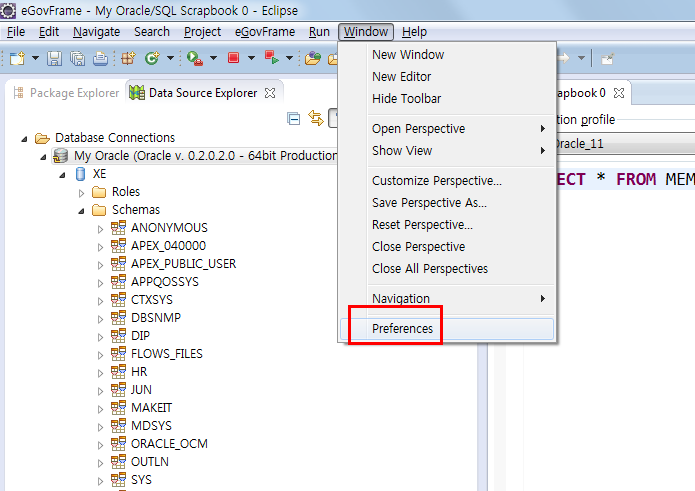695x491 pixels.
Task: Expand the HR schema
Action: tap(100, 373)
